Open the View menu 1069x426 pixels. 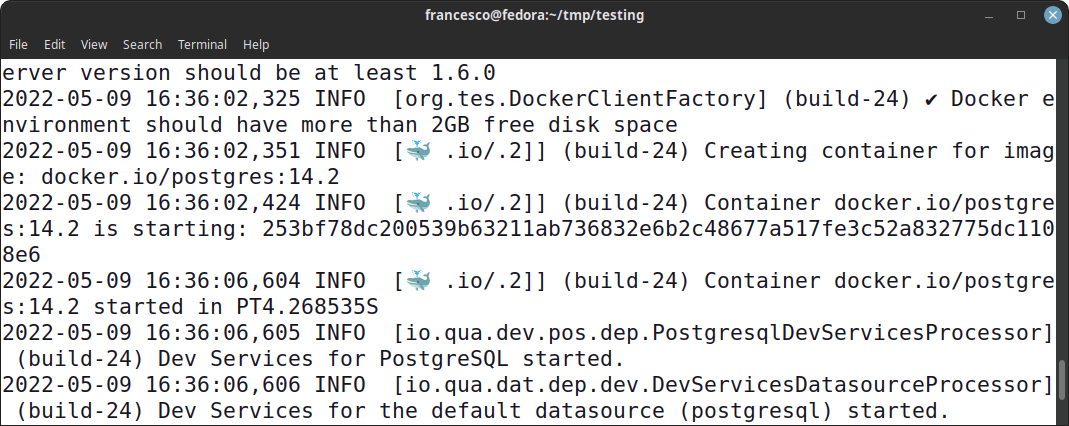pyautogui.click(x=94, y=44)
